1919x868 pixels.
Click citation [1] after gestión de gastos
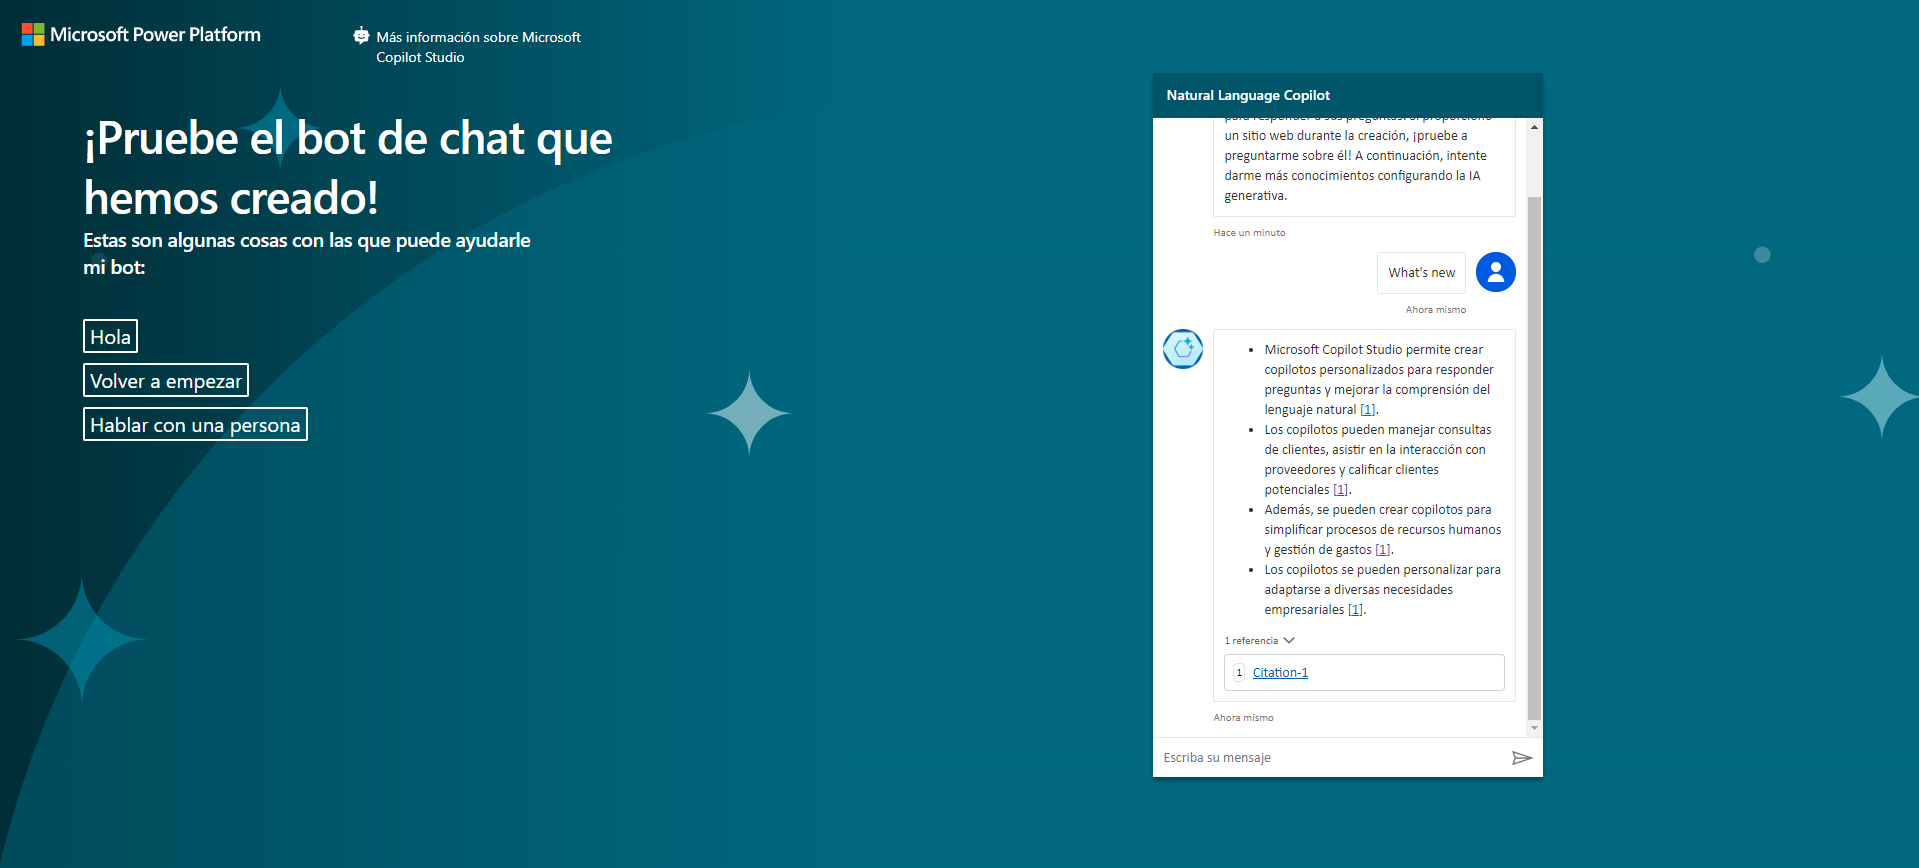point(1382,550)
